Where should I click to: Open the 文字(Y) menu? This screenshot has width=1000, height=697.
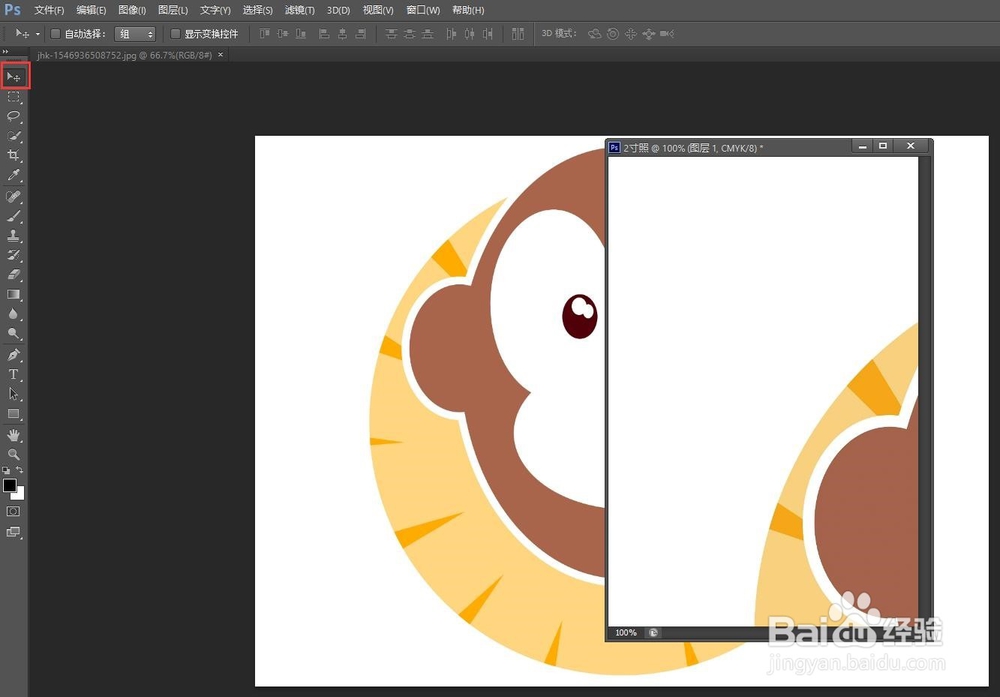point(216,10)
